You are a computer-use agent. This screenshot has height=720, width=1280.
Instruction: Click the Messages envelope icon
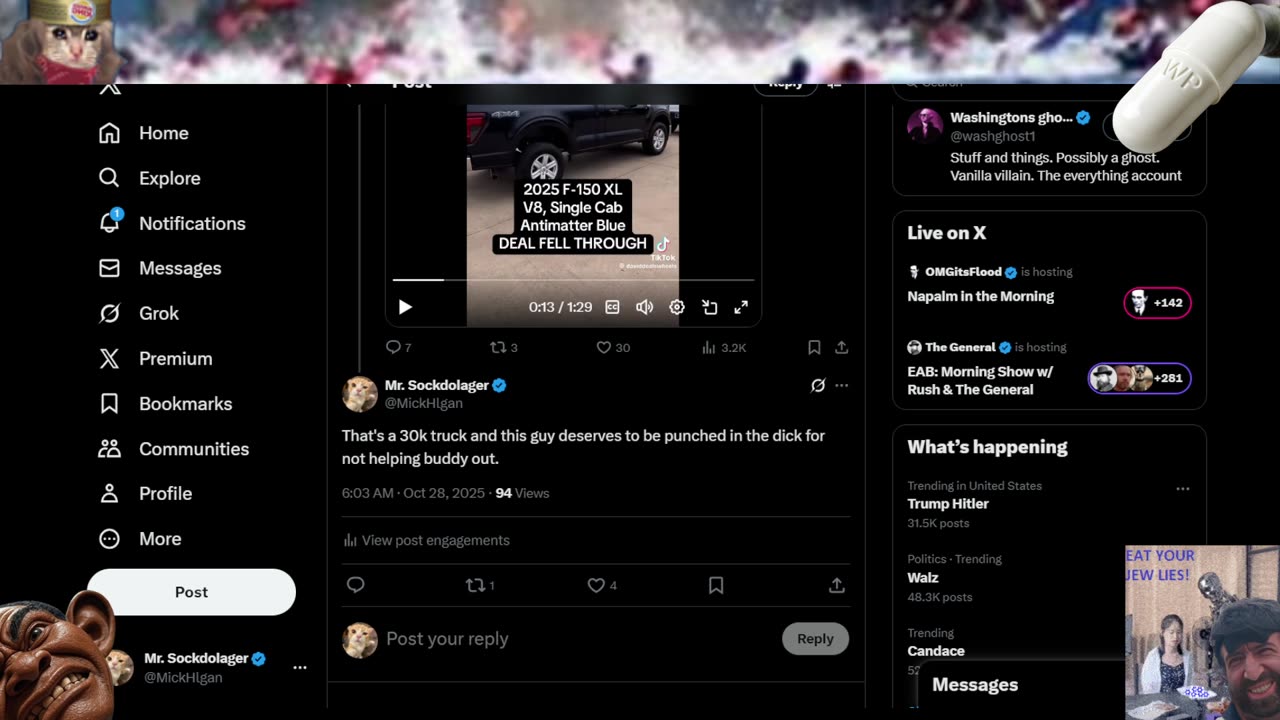[109, 268]
